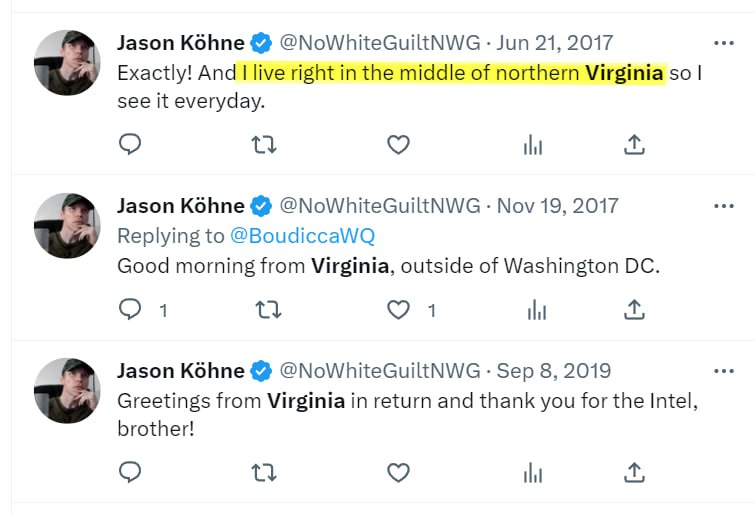Retweet the Jun 21, 2017 tweet
The height and width of the screenshot is (516, 755).
[264, 144]
